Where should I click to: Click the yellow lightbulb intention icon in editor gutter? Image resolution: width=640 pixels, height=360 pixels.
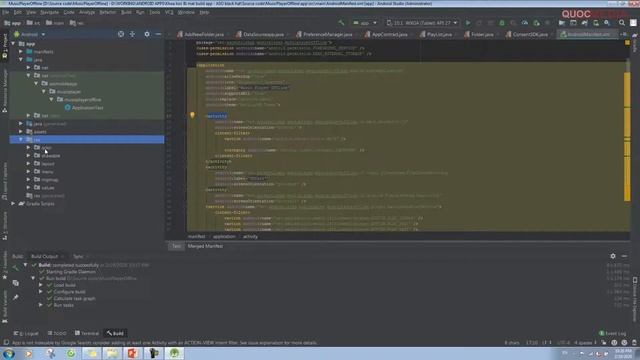click(x=192, y=116)
